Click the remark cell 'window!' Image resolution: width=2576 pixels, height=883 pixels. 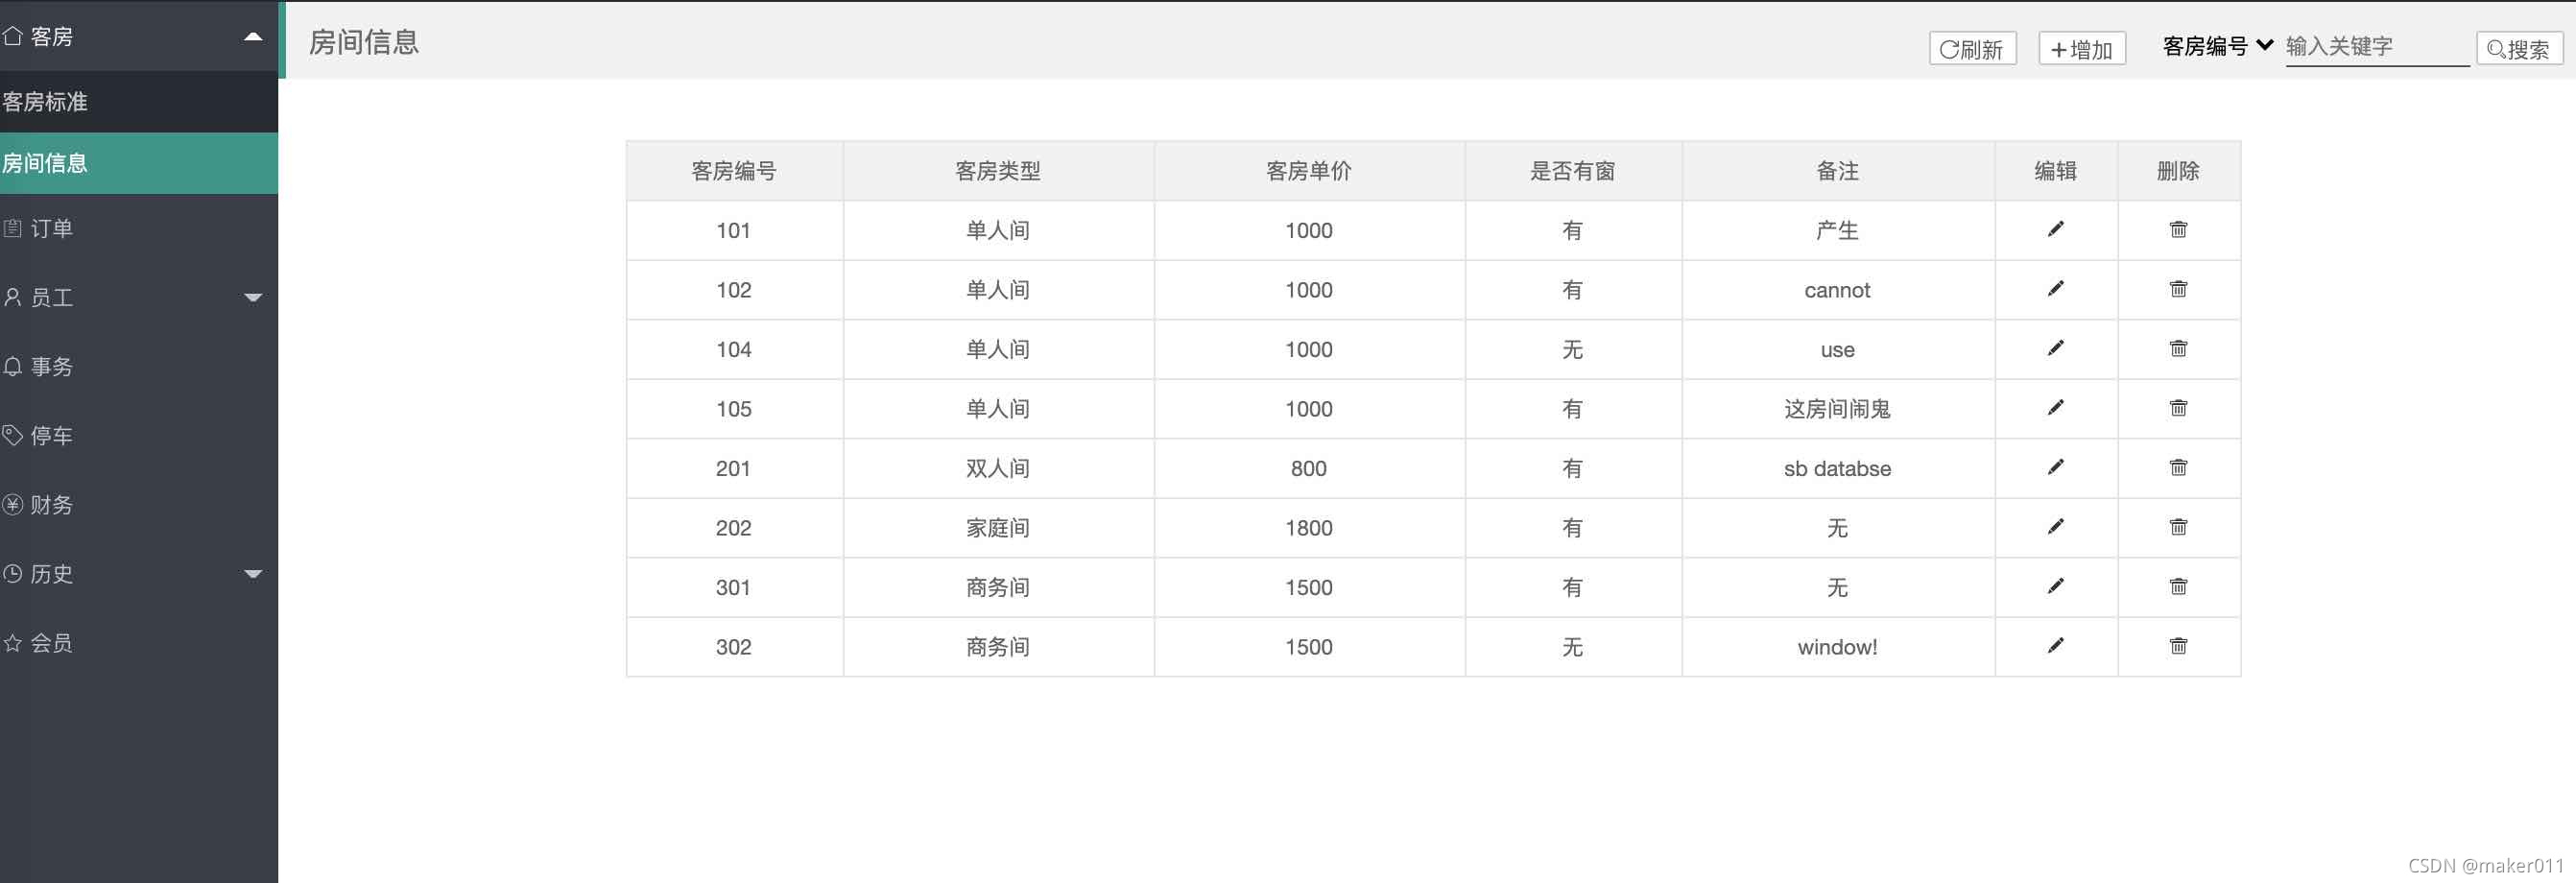pos(1838,647)
